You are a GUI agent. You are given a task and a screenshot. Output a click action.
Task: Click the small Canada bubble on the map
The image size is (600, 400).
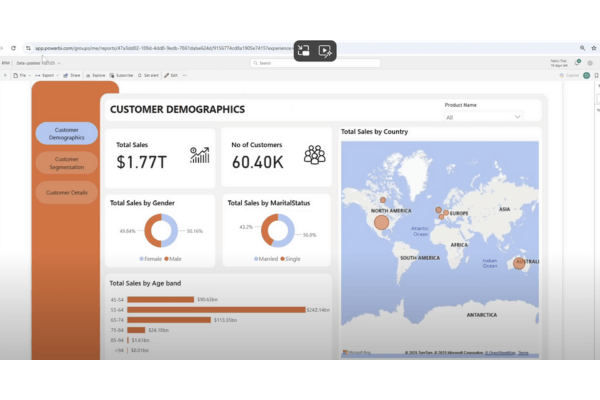coord(383,200)
